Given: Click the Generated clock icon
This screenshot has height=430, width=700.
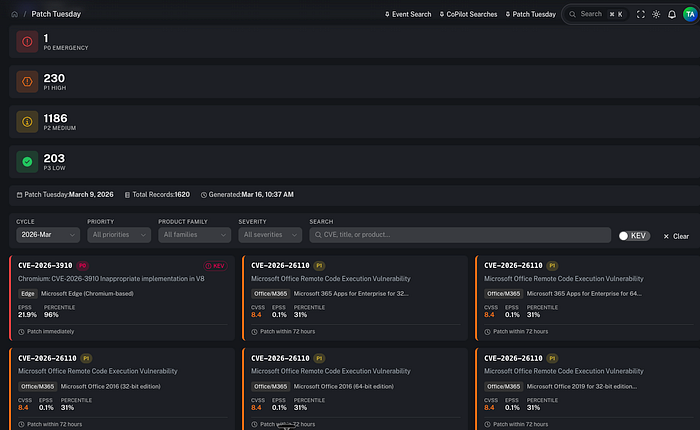Looking at the screenshot, I should tap(204, 195).
